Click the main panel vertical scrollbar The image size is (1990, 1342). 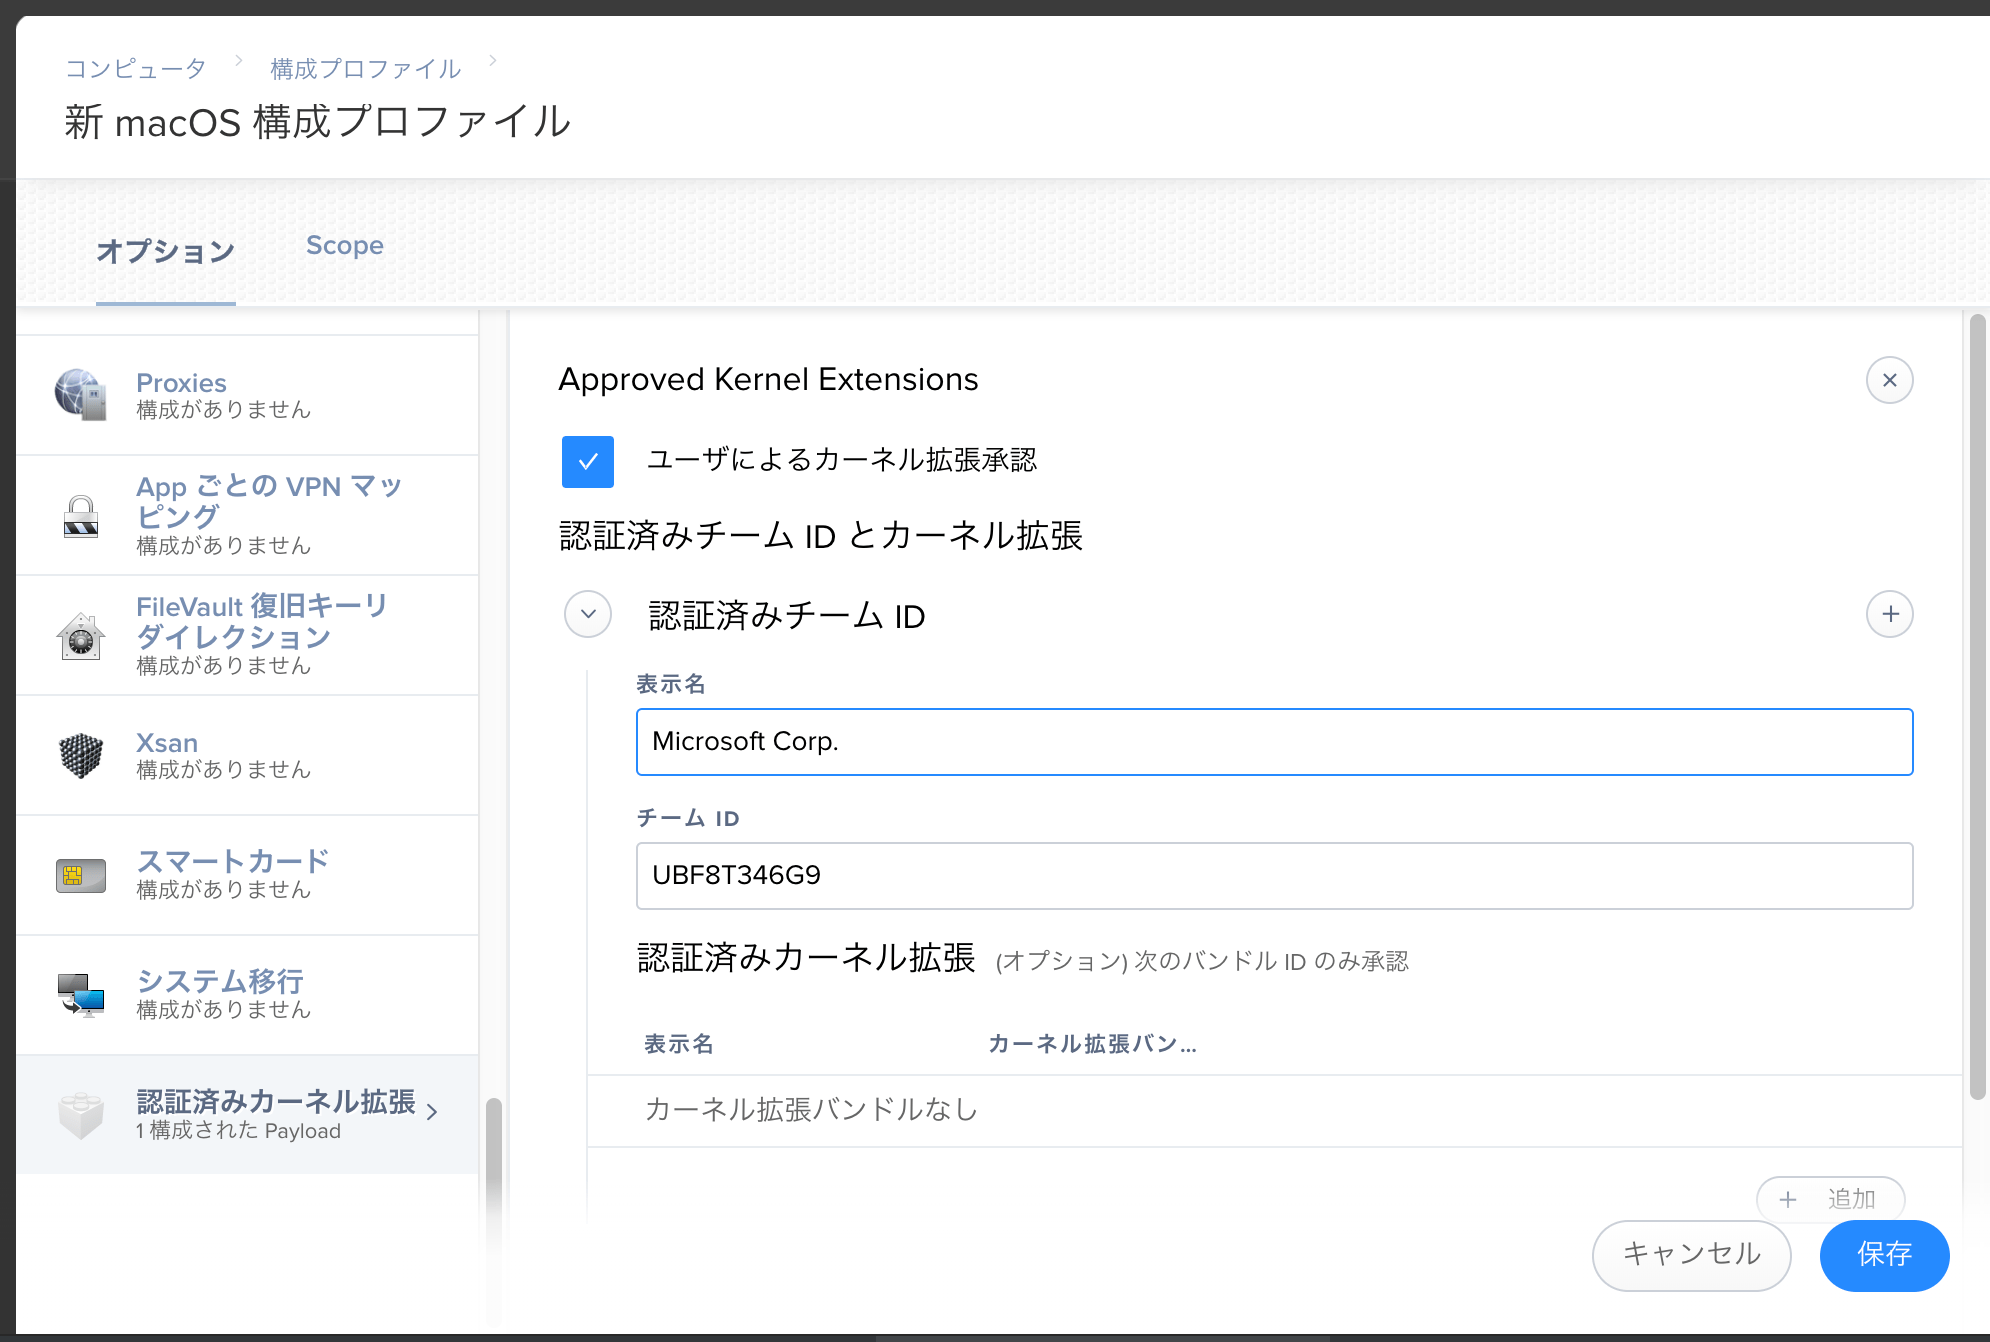point(1977,708)
